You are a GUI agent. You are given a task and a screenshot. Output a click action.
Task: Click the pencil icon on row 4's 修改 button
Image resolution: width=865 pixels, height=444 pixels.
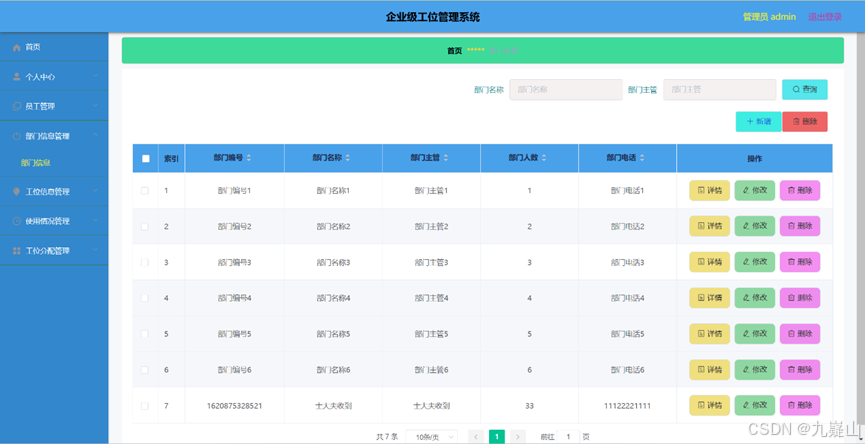click(746, 298)
